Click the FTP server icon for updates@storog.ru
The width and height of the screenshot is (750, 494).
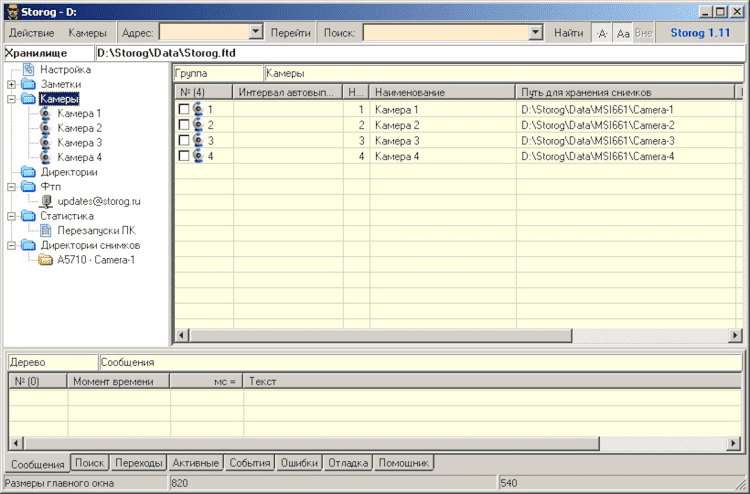46,201
